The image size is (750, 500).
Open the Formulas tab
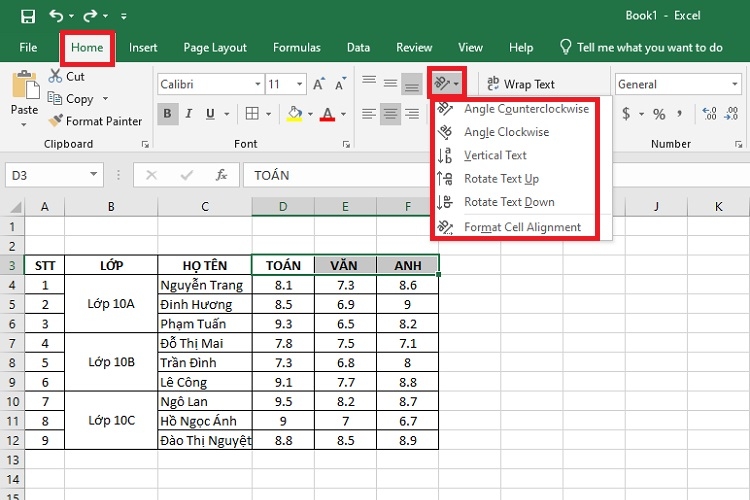click(297, 47)
